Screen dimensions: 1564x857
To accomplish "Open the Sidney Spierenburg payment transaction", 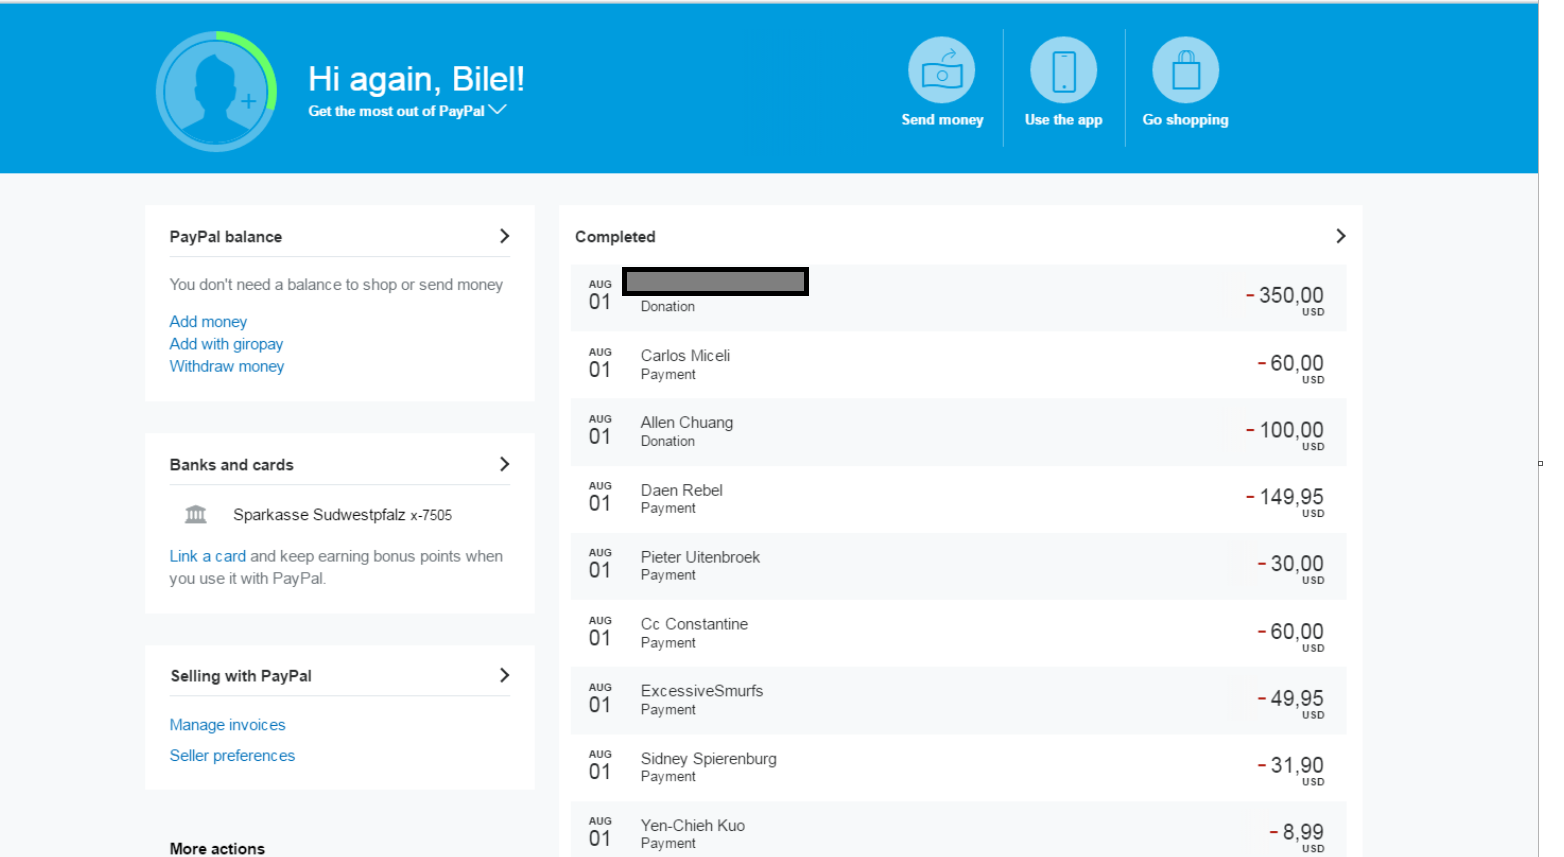I will [958, 766].
